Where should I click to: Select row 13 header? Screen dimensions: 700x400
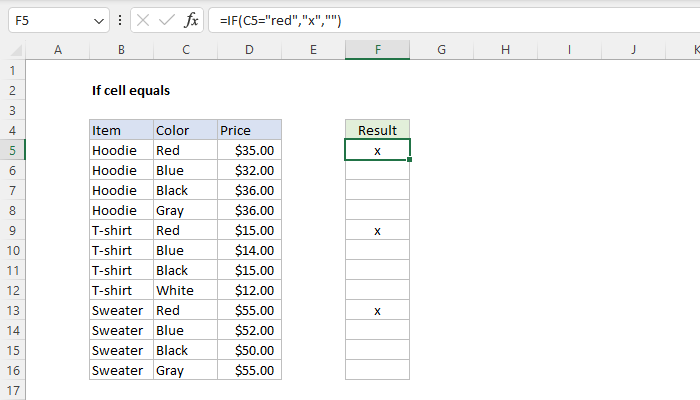[13, 310]
